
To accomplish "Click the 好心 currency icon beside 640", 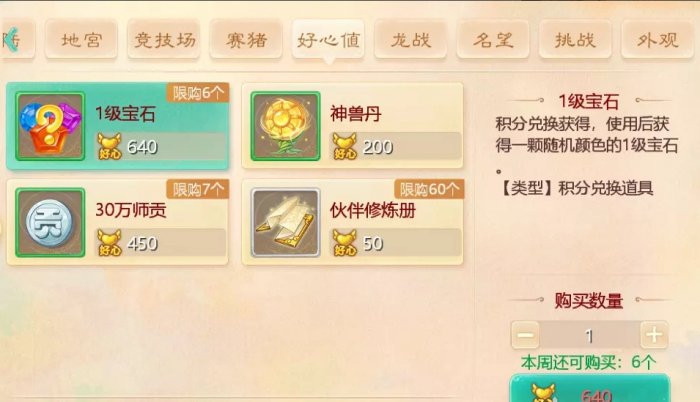I will pos(109,147).
